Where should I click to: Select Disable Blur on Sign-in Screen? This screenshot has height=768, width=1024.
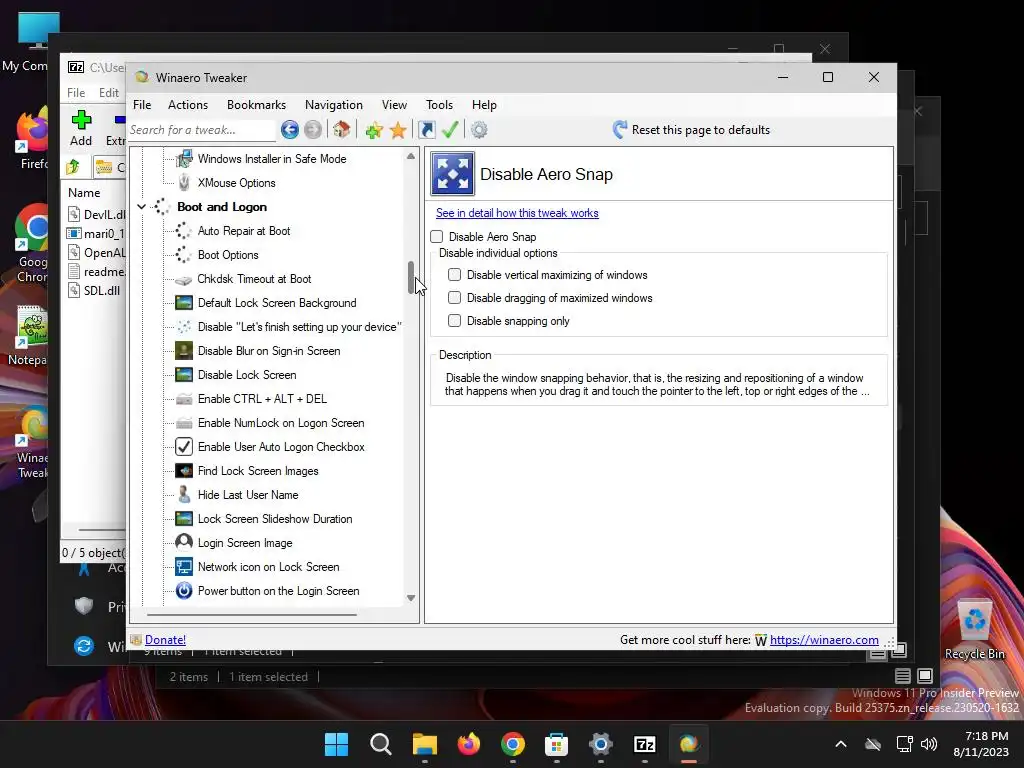click(x=269, y=351)
